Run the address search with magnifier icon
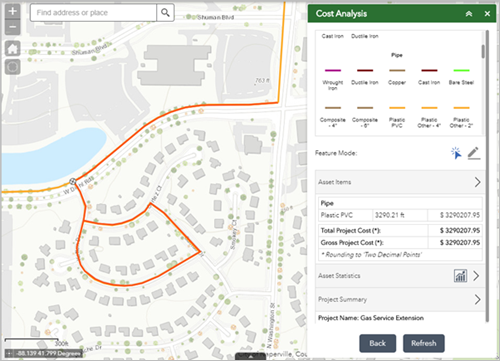Image resolution: width=500 pixels, height=361 pixels. (x=165, y=13)
